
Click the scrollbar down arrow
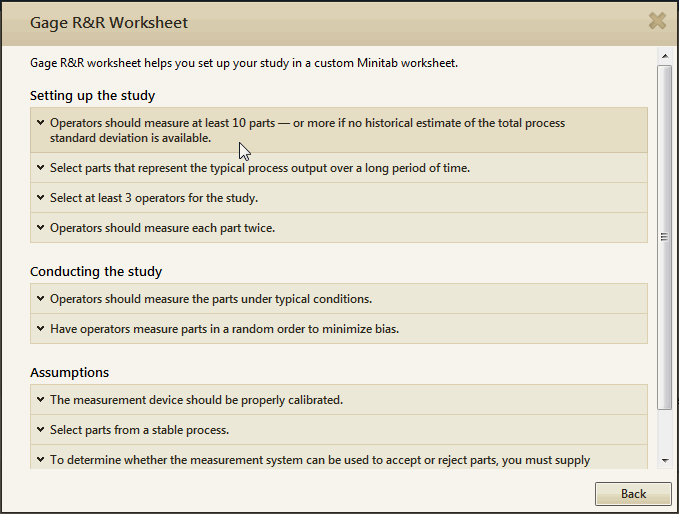coord(665,460)
